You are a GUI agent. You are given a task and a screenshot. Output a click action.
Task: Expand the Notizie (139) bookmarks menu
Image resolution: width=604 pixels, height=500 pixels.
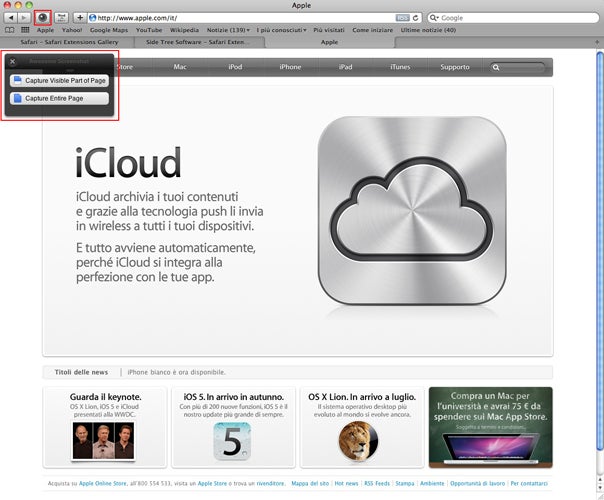tap(228, 30)
